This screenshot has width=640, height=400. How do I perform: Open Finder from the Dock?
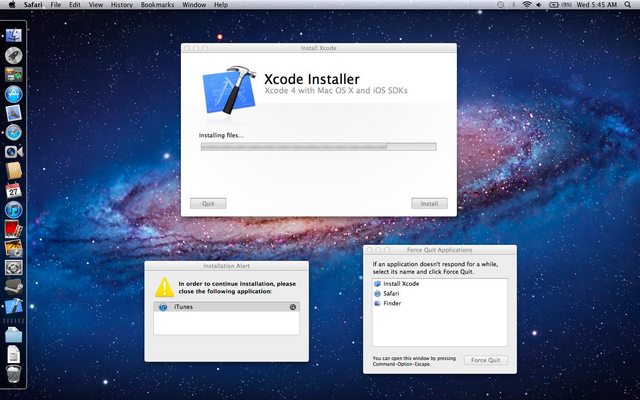tap(13, 36)
